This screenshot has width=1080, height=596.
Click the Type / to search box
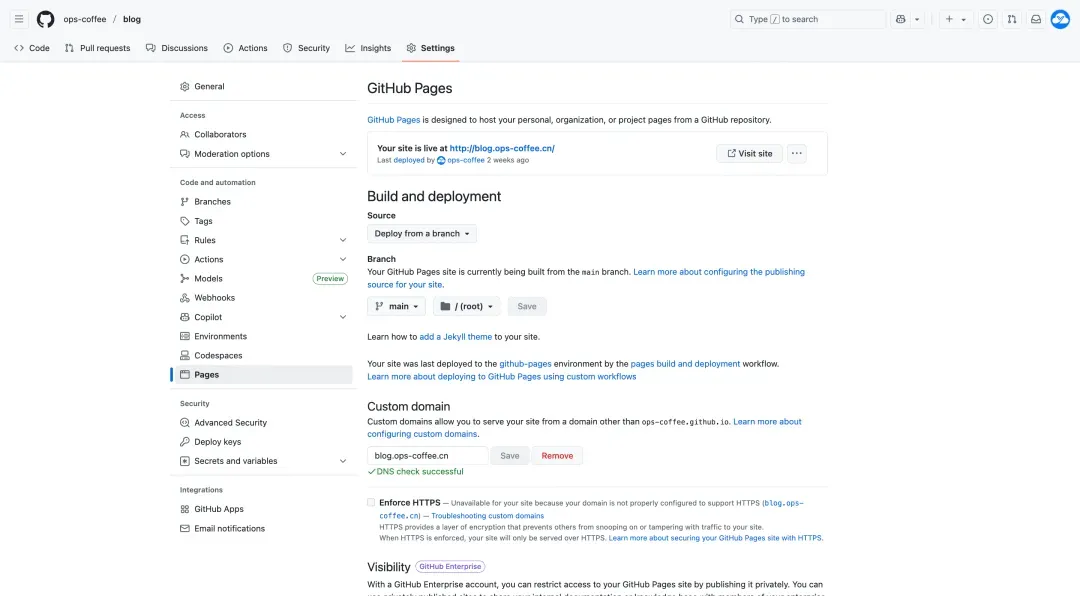(x=807, y=19)
